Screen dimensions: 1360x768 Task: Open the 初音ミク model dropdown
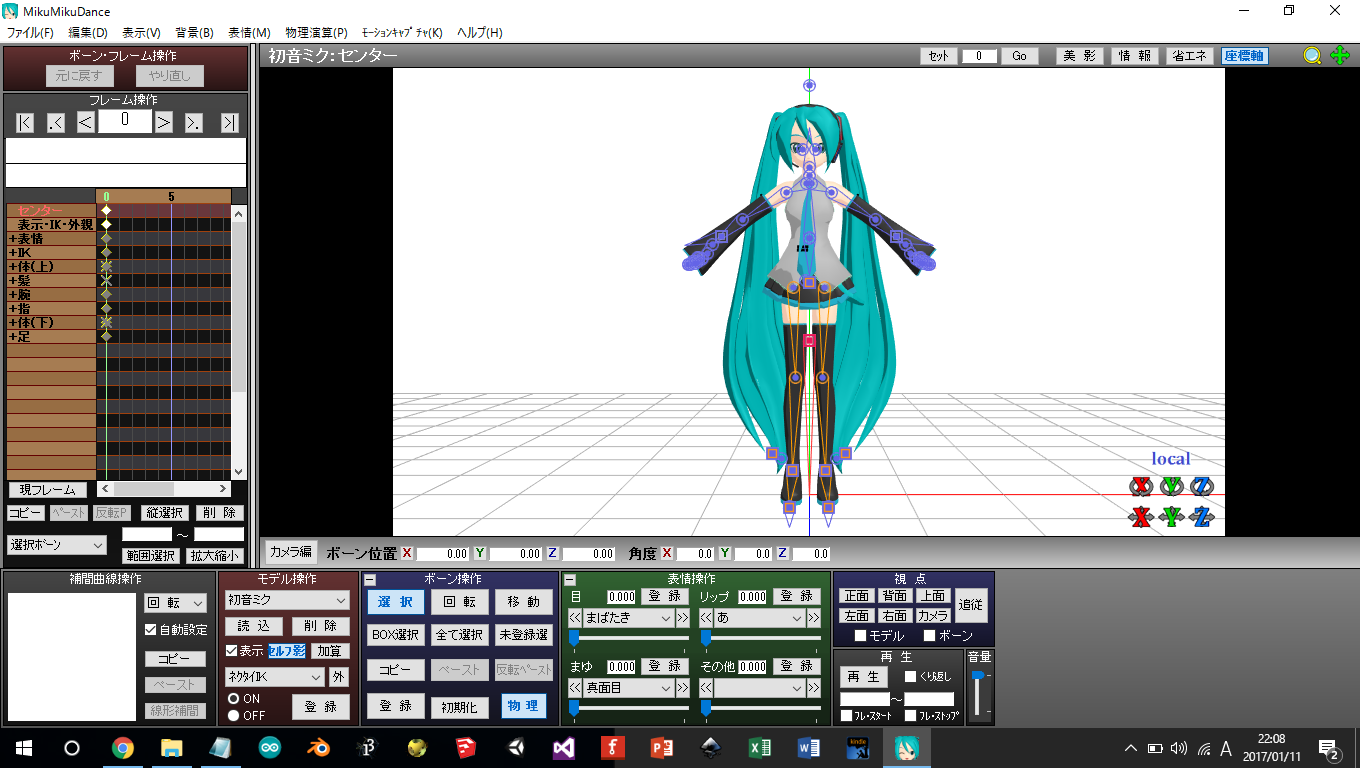point(287,600)
